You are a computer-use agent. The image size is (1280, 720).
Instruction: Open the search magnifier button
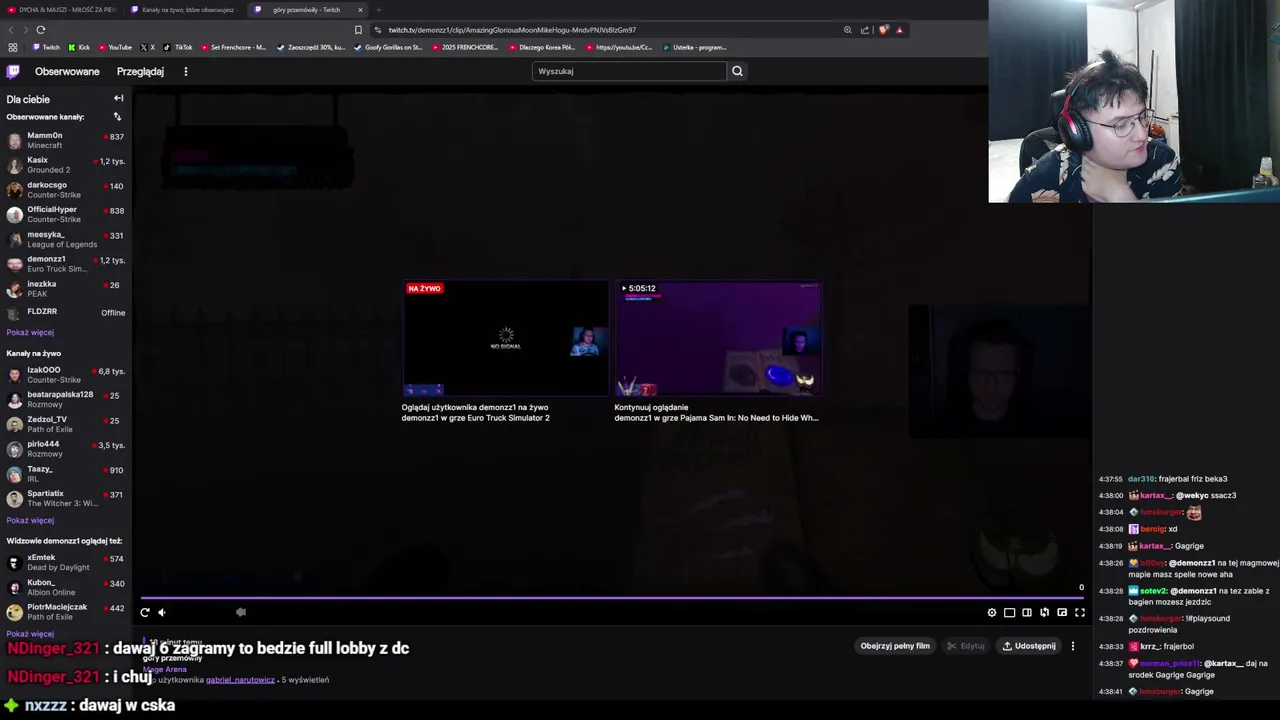[x=737, y=71]
